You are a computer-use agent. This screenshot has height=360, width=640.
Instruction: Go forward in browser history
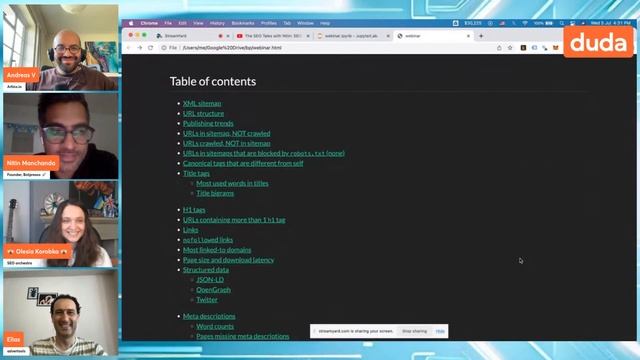coord(140,48)
